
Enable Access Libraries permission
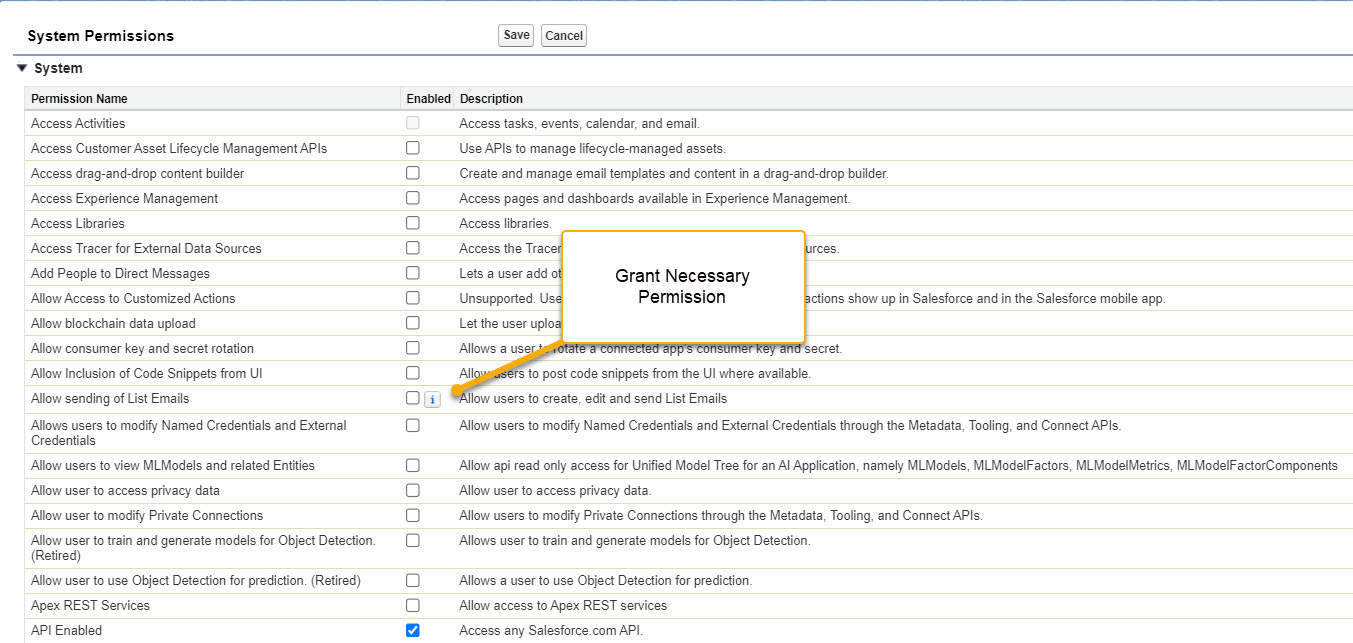coord(412,222)
